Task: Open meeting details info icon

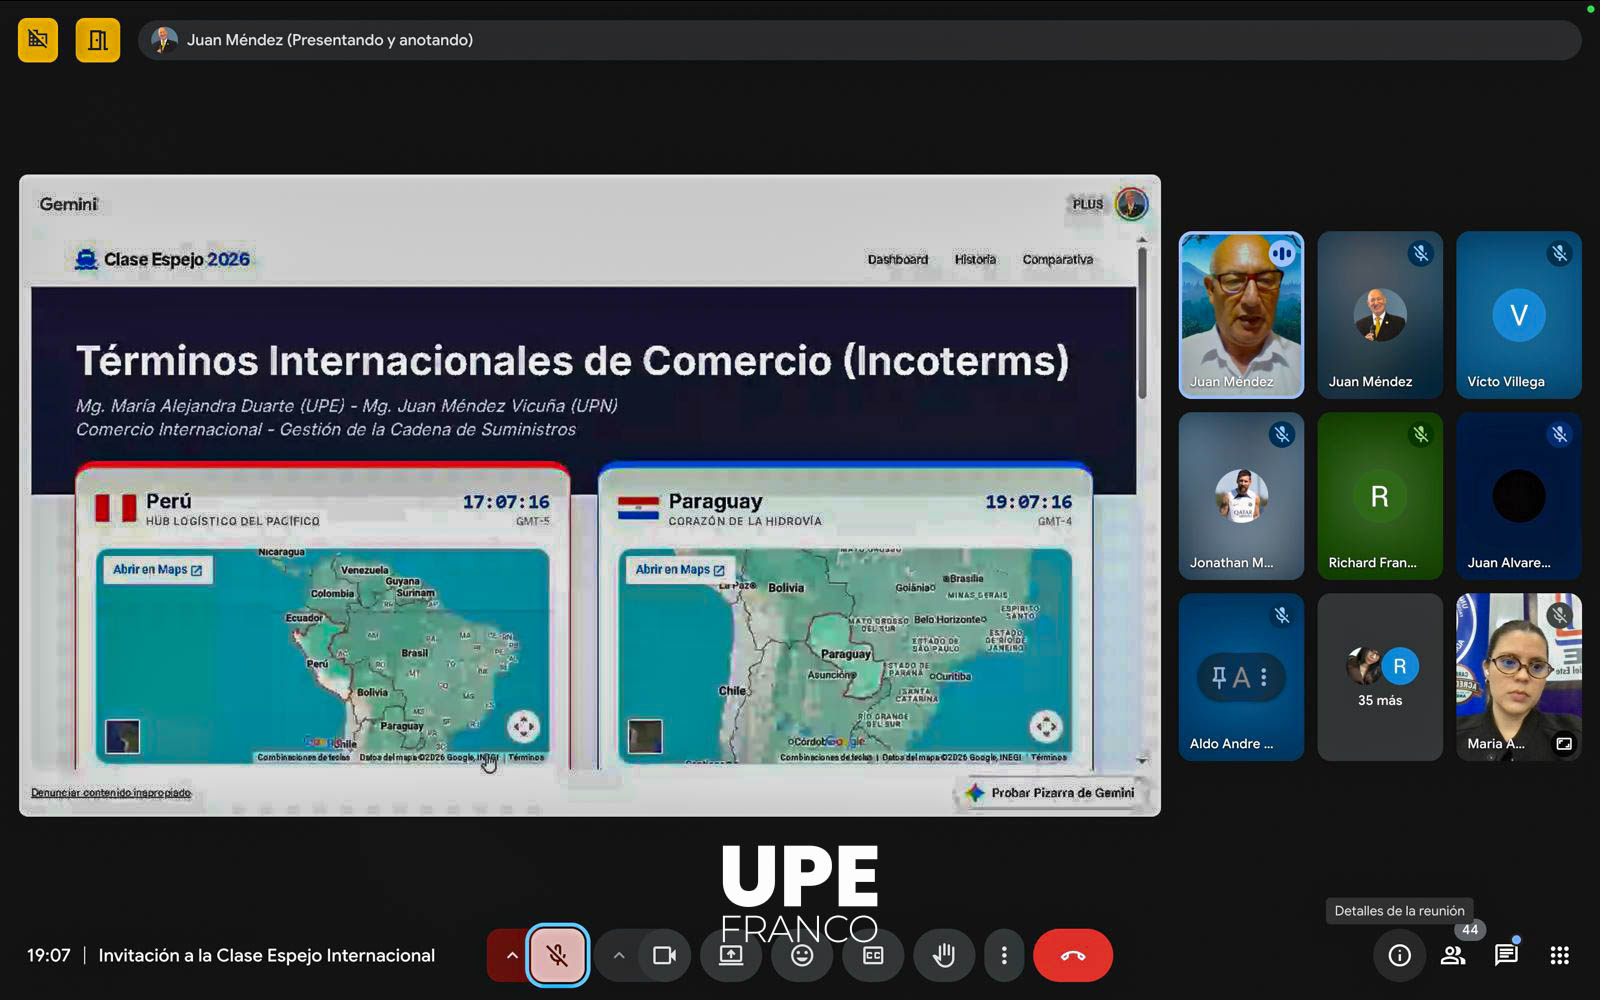Action: pos(1400,956)
